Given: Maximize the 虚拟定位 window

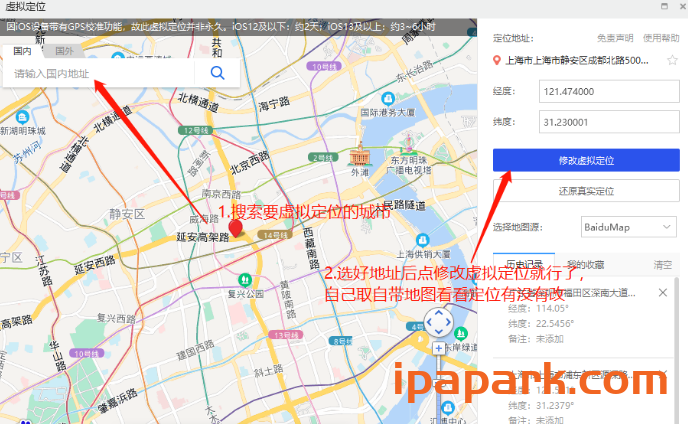Looking at the screenshot, I should 664,6.
